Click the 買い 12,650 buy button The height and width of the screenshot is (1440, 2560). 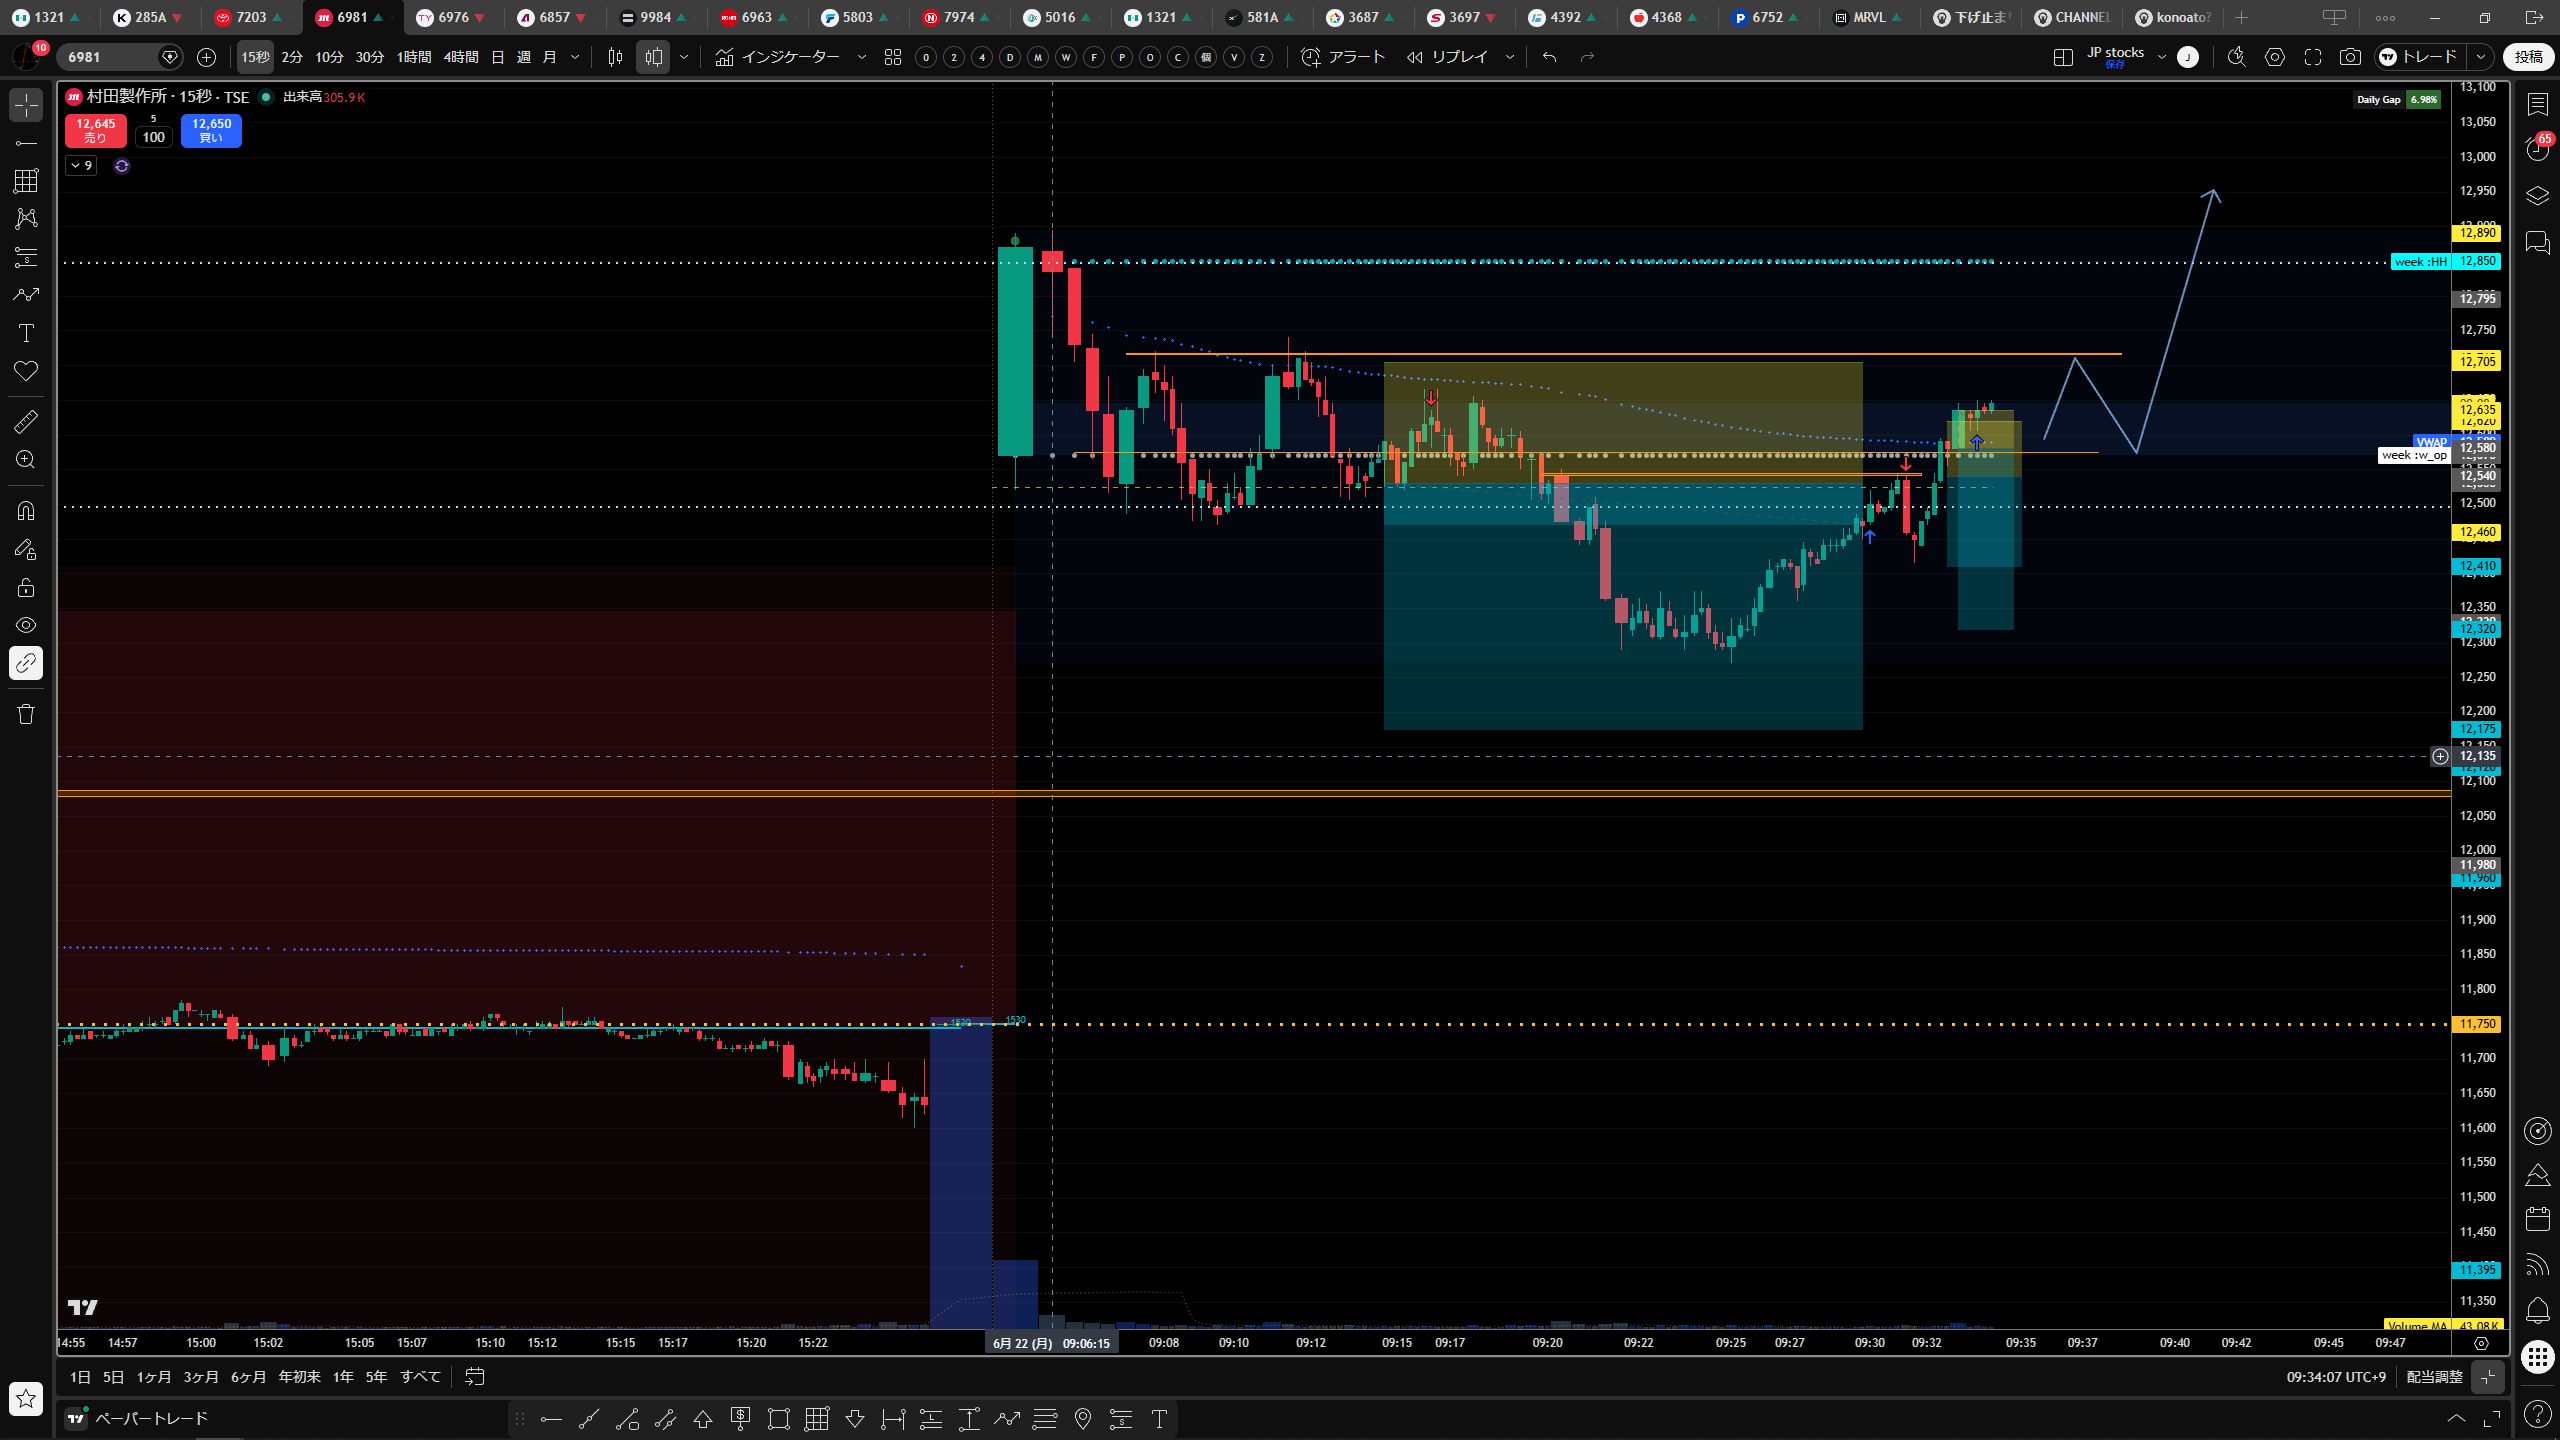tap(211, 130)
